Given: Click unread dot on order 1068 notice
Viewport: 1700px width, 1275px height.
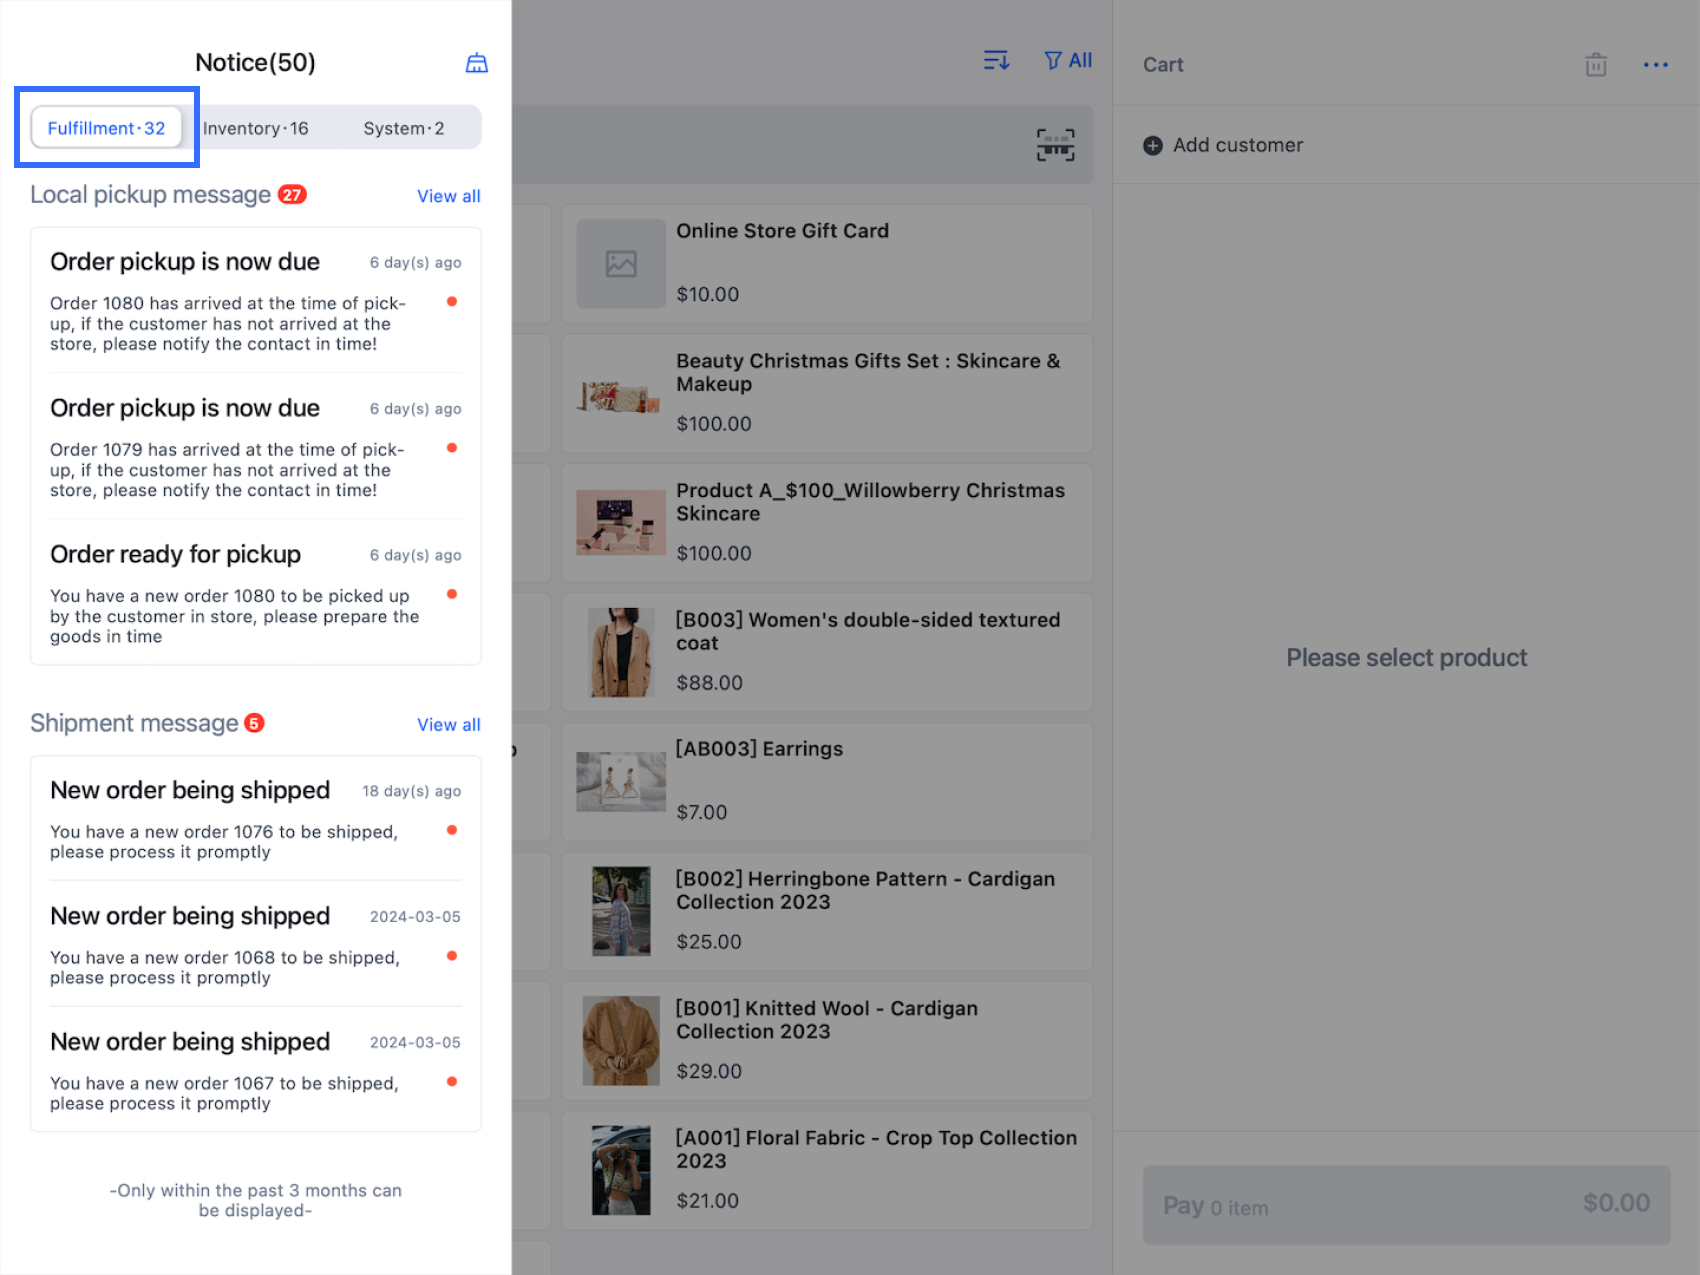Looking at the screenshot, I should pos(452,956).
